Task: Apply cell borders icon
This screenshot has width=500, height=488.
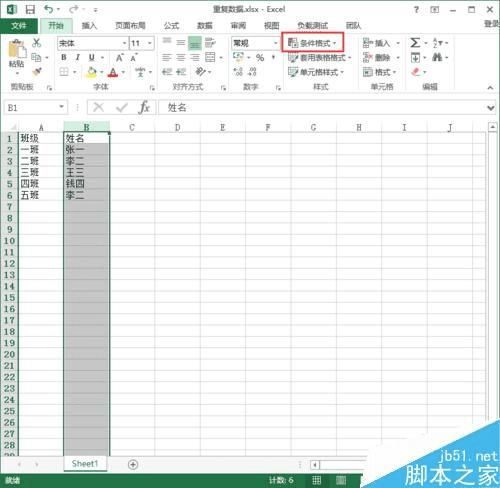Action: [64, 72]
